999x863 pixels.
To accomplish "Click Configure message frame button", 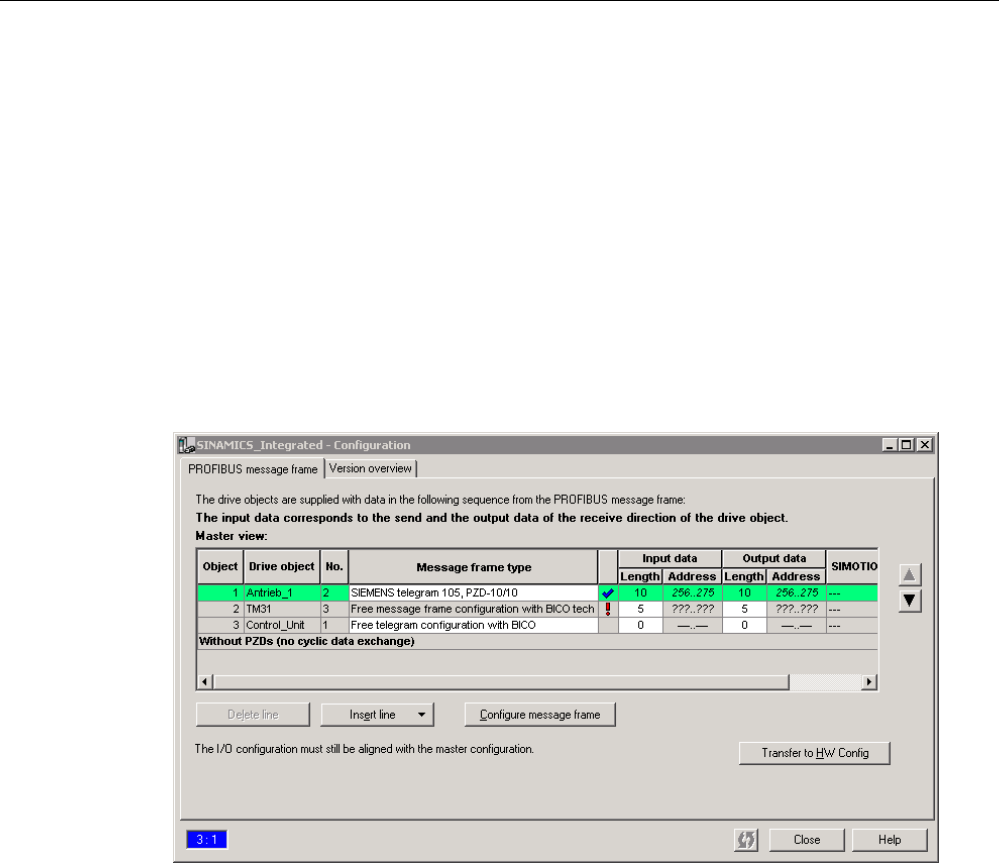I will point(540,715).
